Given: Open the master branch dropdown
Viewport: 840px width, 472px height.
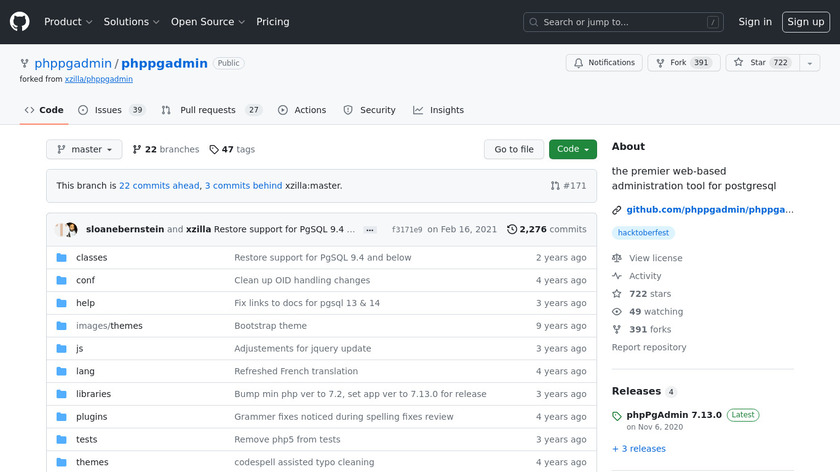Looking at the screenshot, I should click(84, 149).
